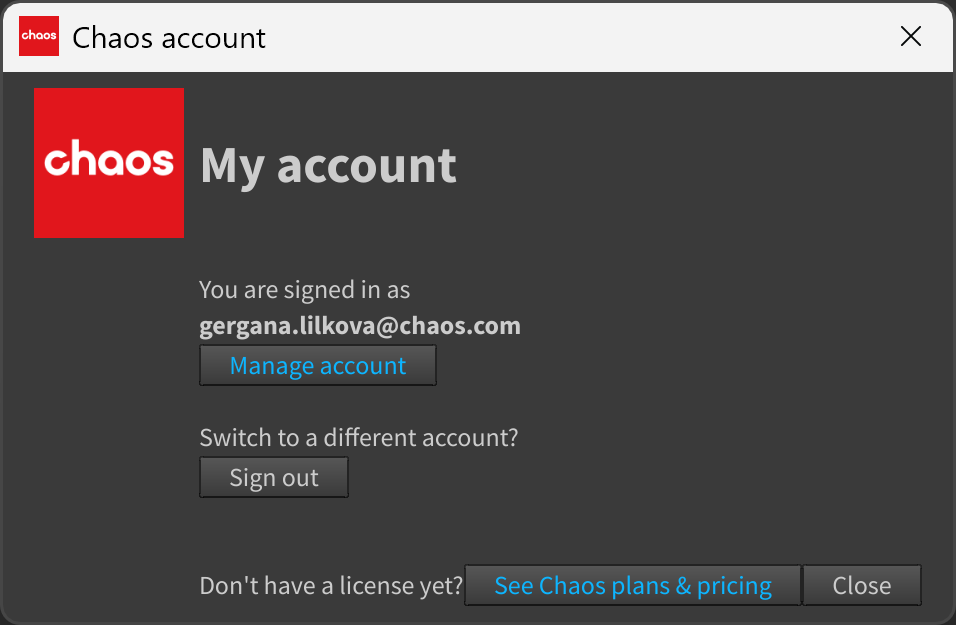Click the blue Manage account link text
The height and width of the screenshot is (625, 956).
pyautogui.click(x=318, y=366)
